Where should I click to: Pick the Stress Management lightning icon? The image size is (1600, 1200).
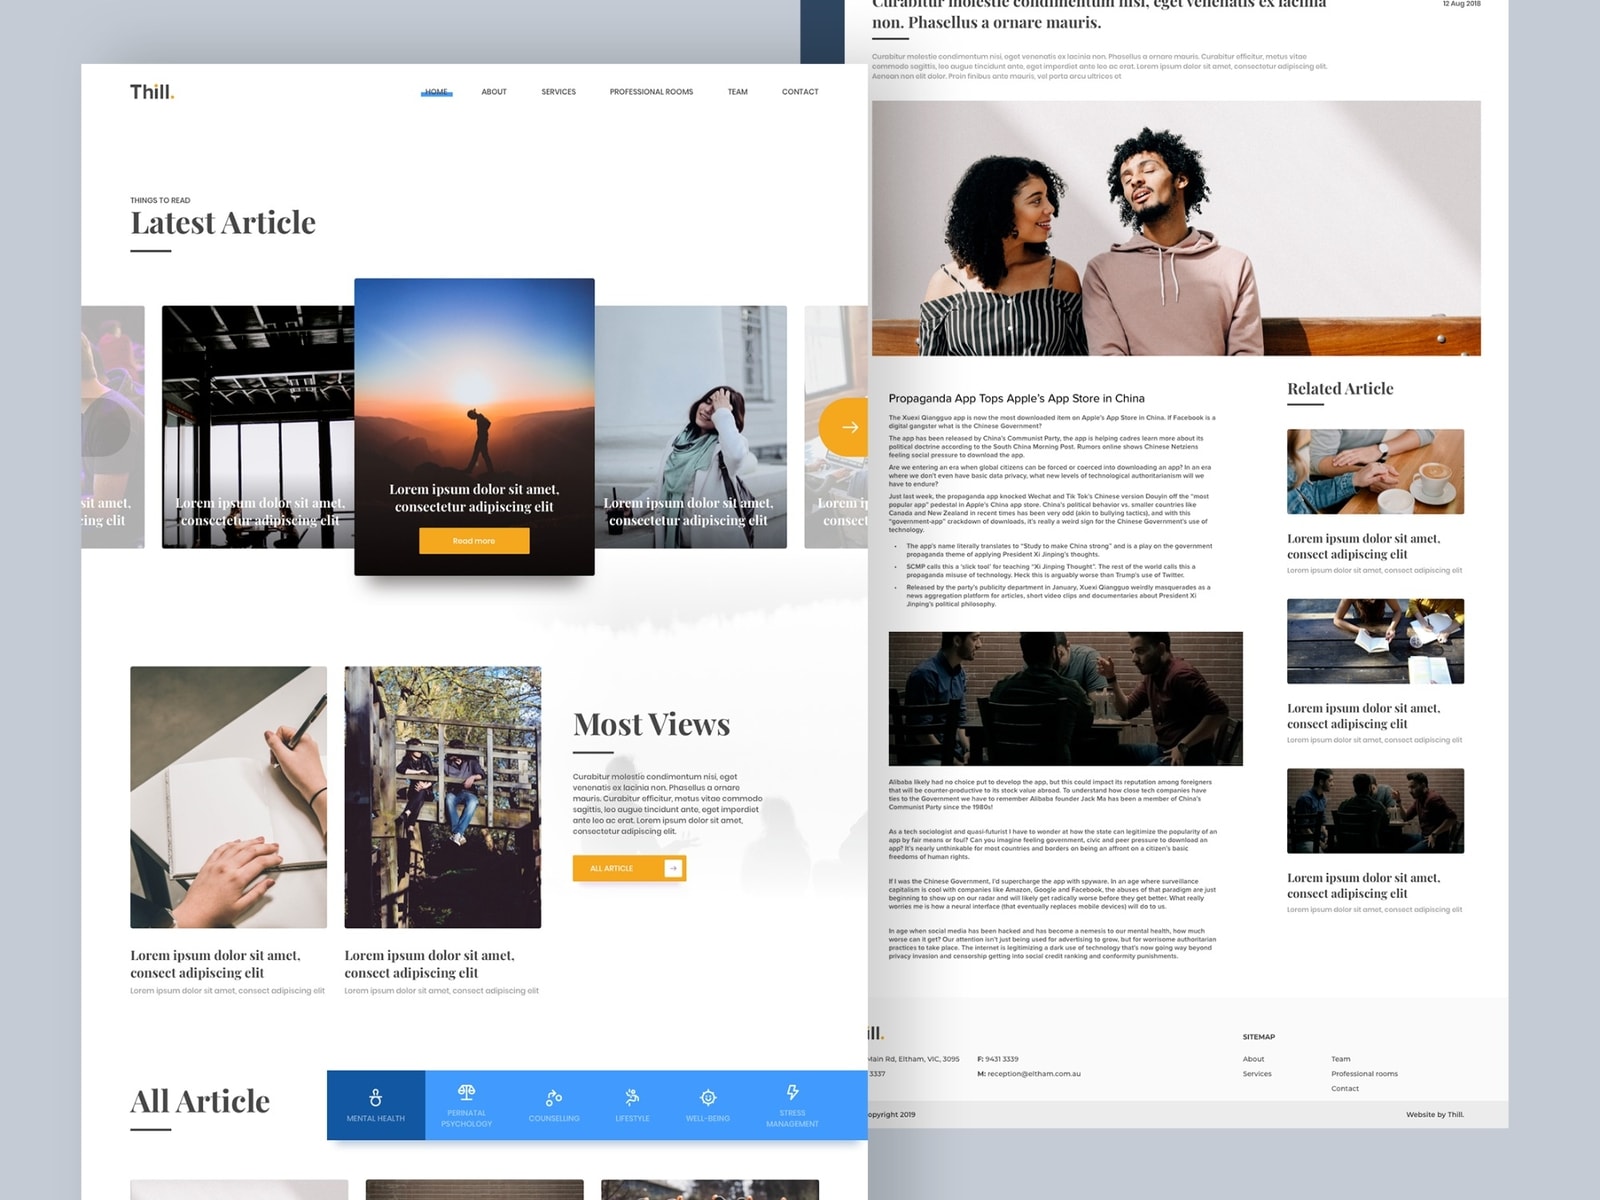click(792, 1092)
